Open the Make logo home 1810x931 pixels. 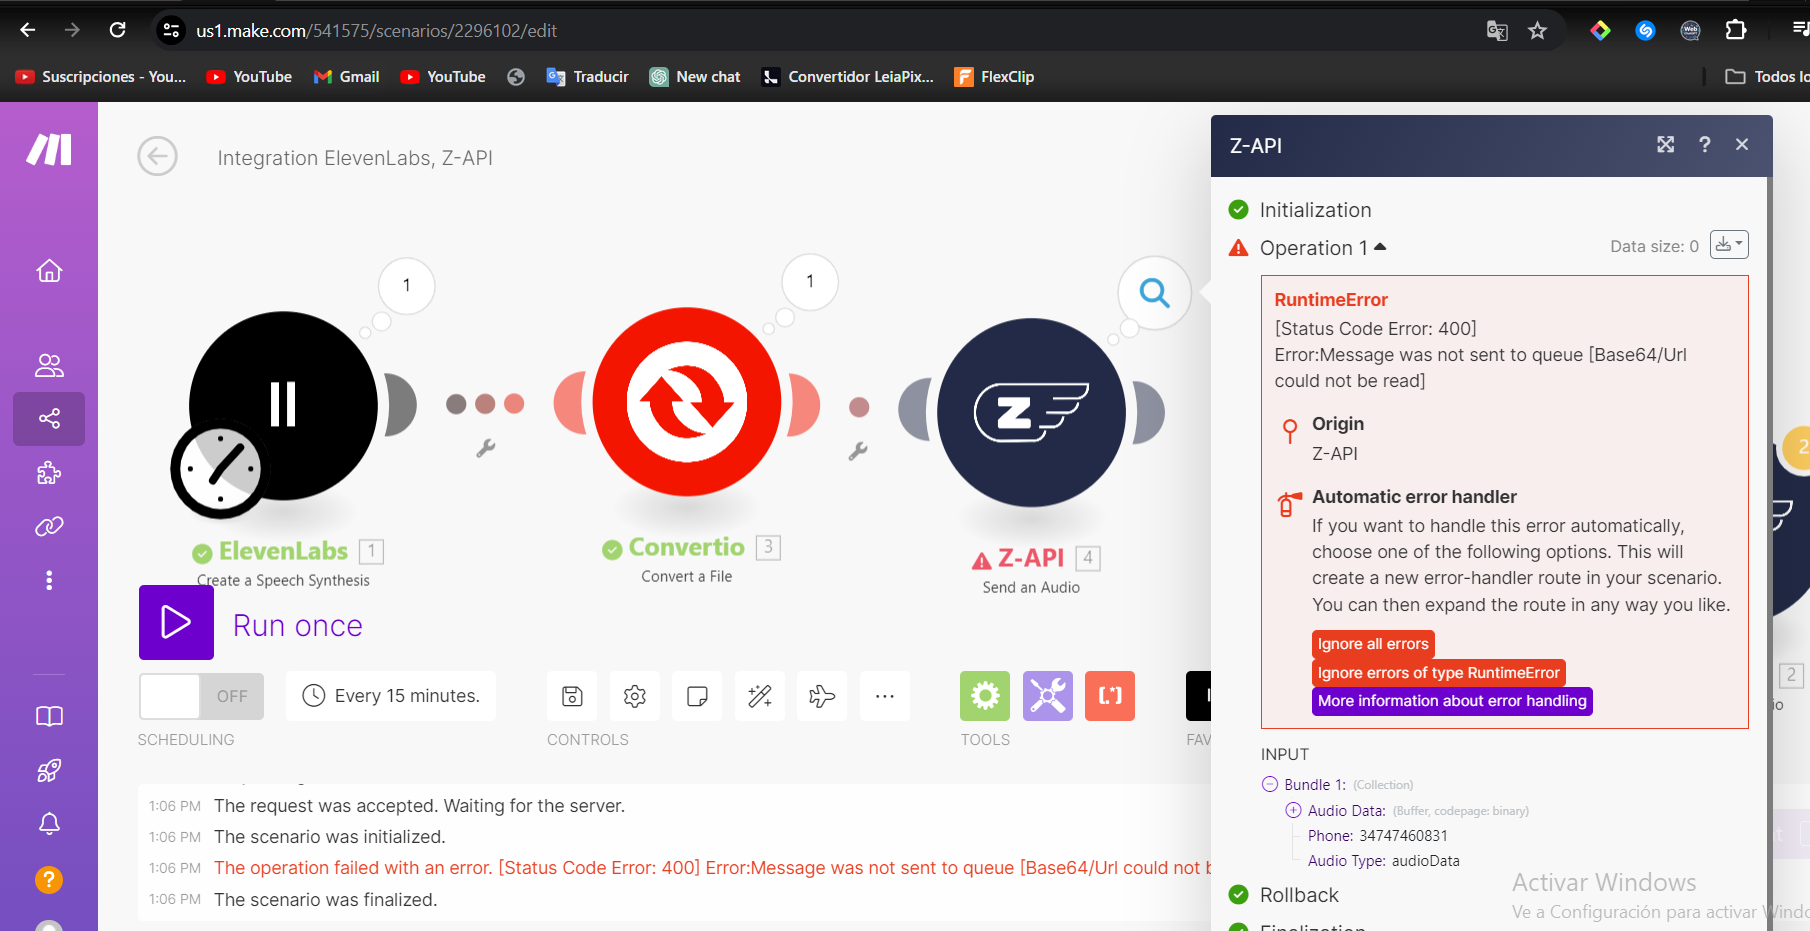click(49, 149)
